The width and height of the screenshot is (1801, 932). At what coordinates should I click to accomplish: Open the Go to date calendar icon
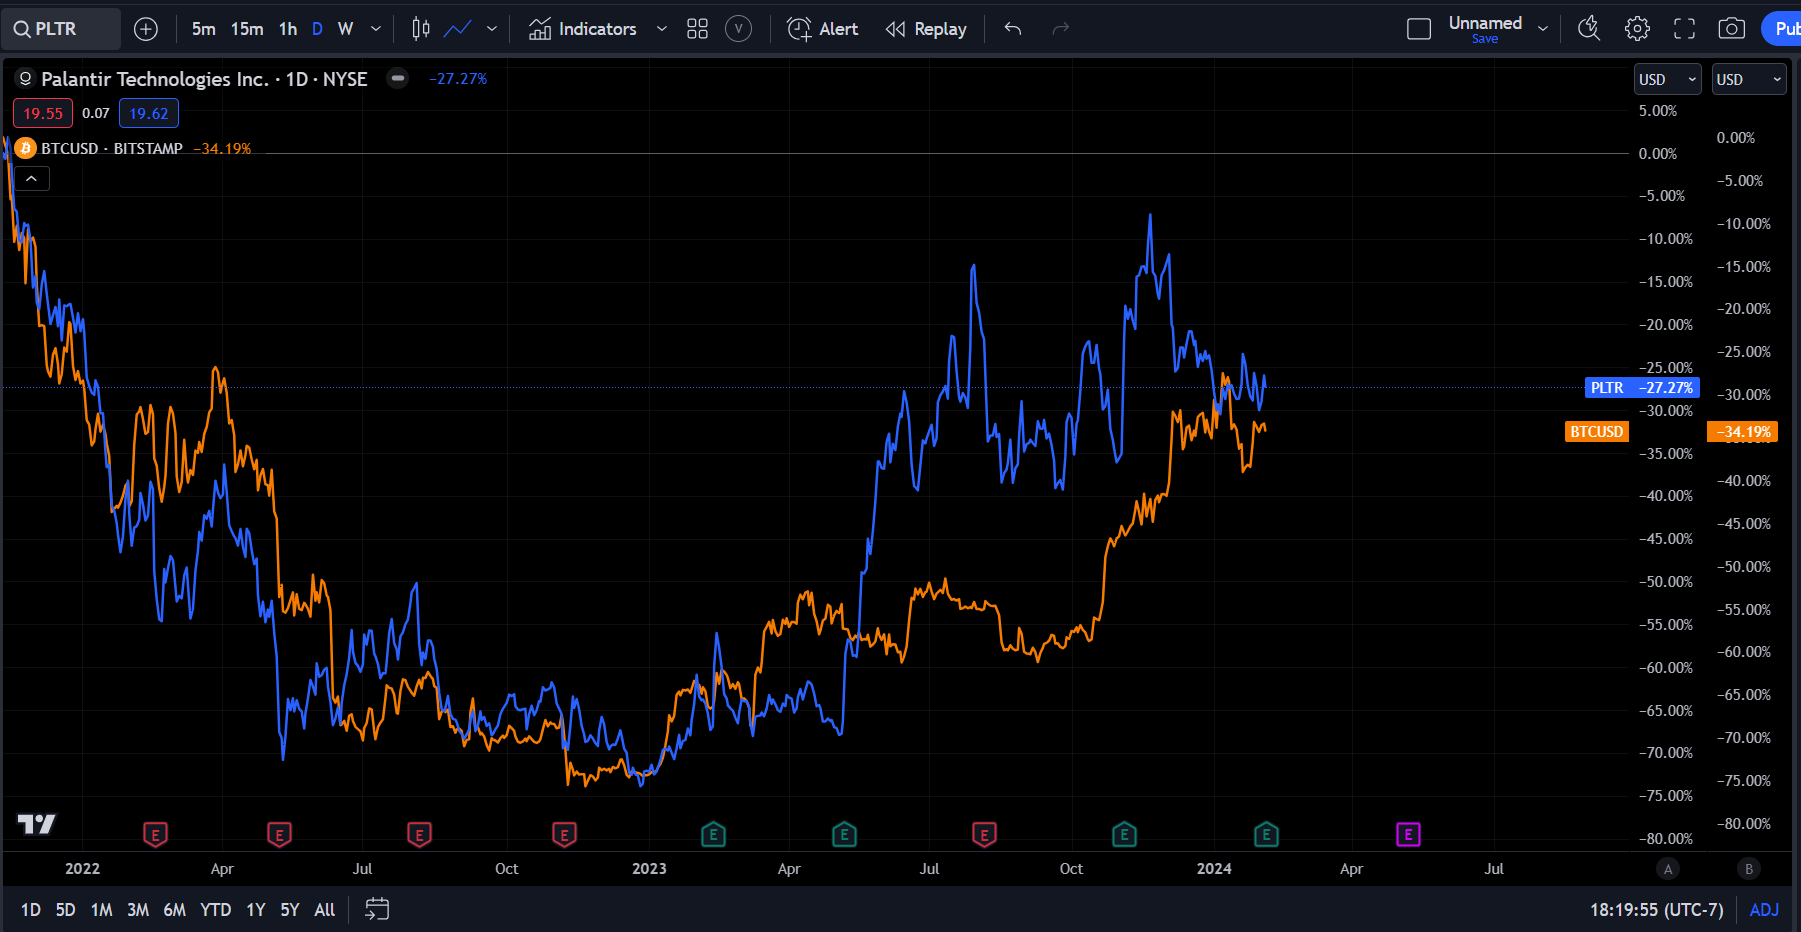pyautogui.click(x=377, y=909)
